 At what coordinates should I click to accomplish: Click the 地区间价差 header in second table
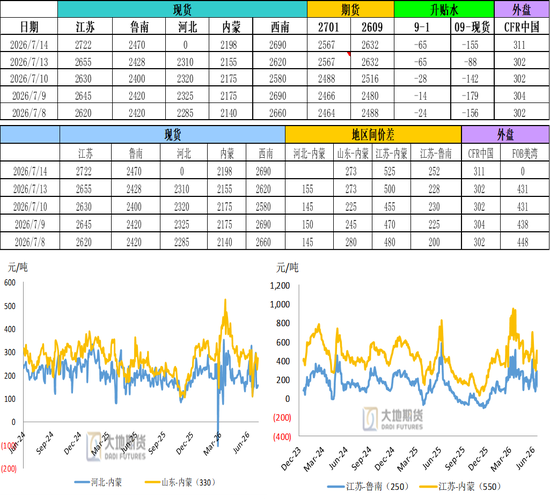pos(373,134)
